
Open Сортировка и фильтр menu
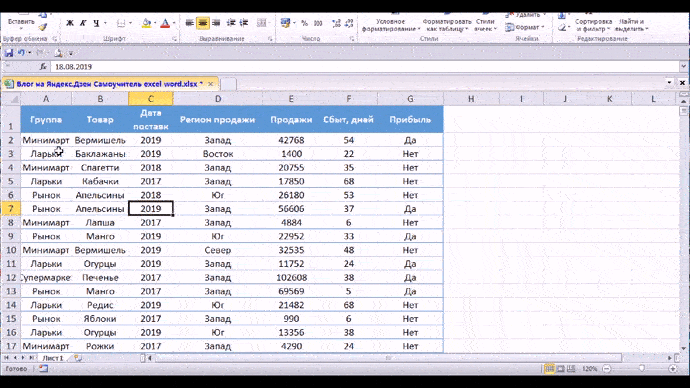[x=593, y=25]
